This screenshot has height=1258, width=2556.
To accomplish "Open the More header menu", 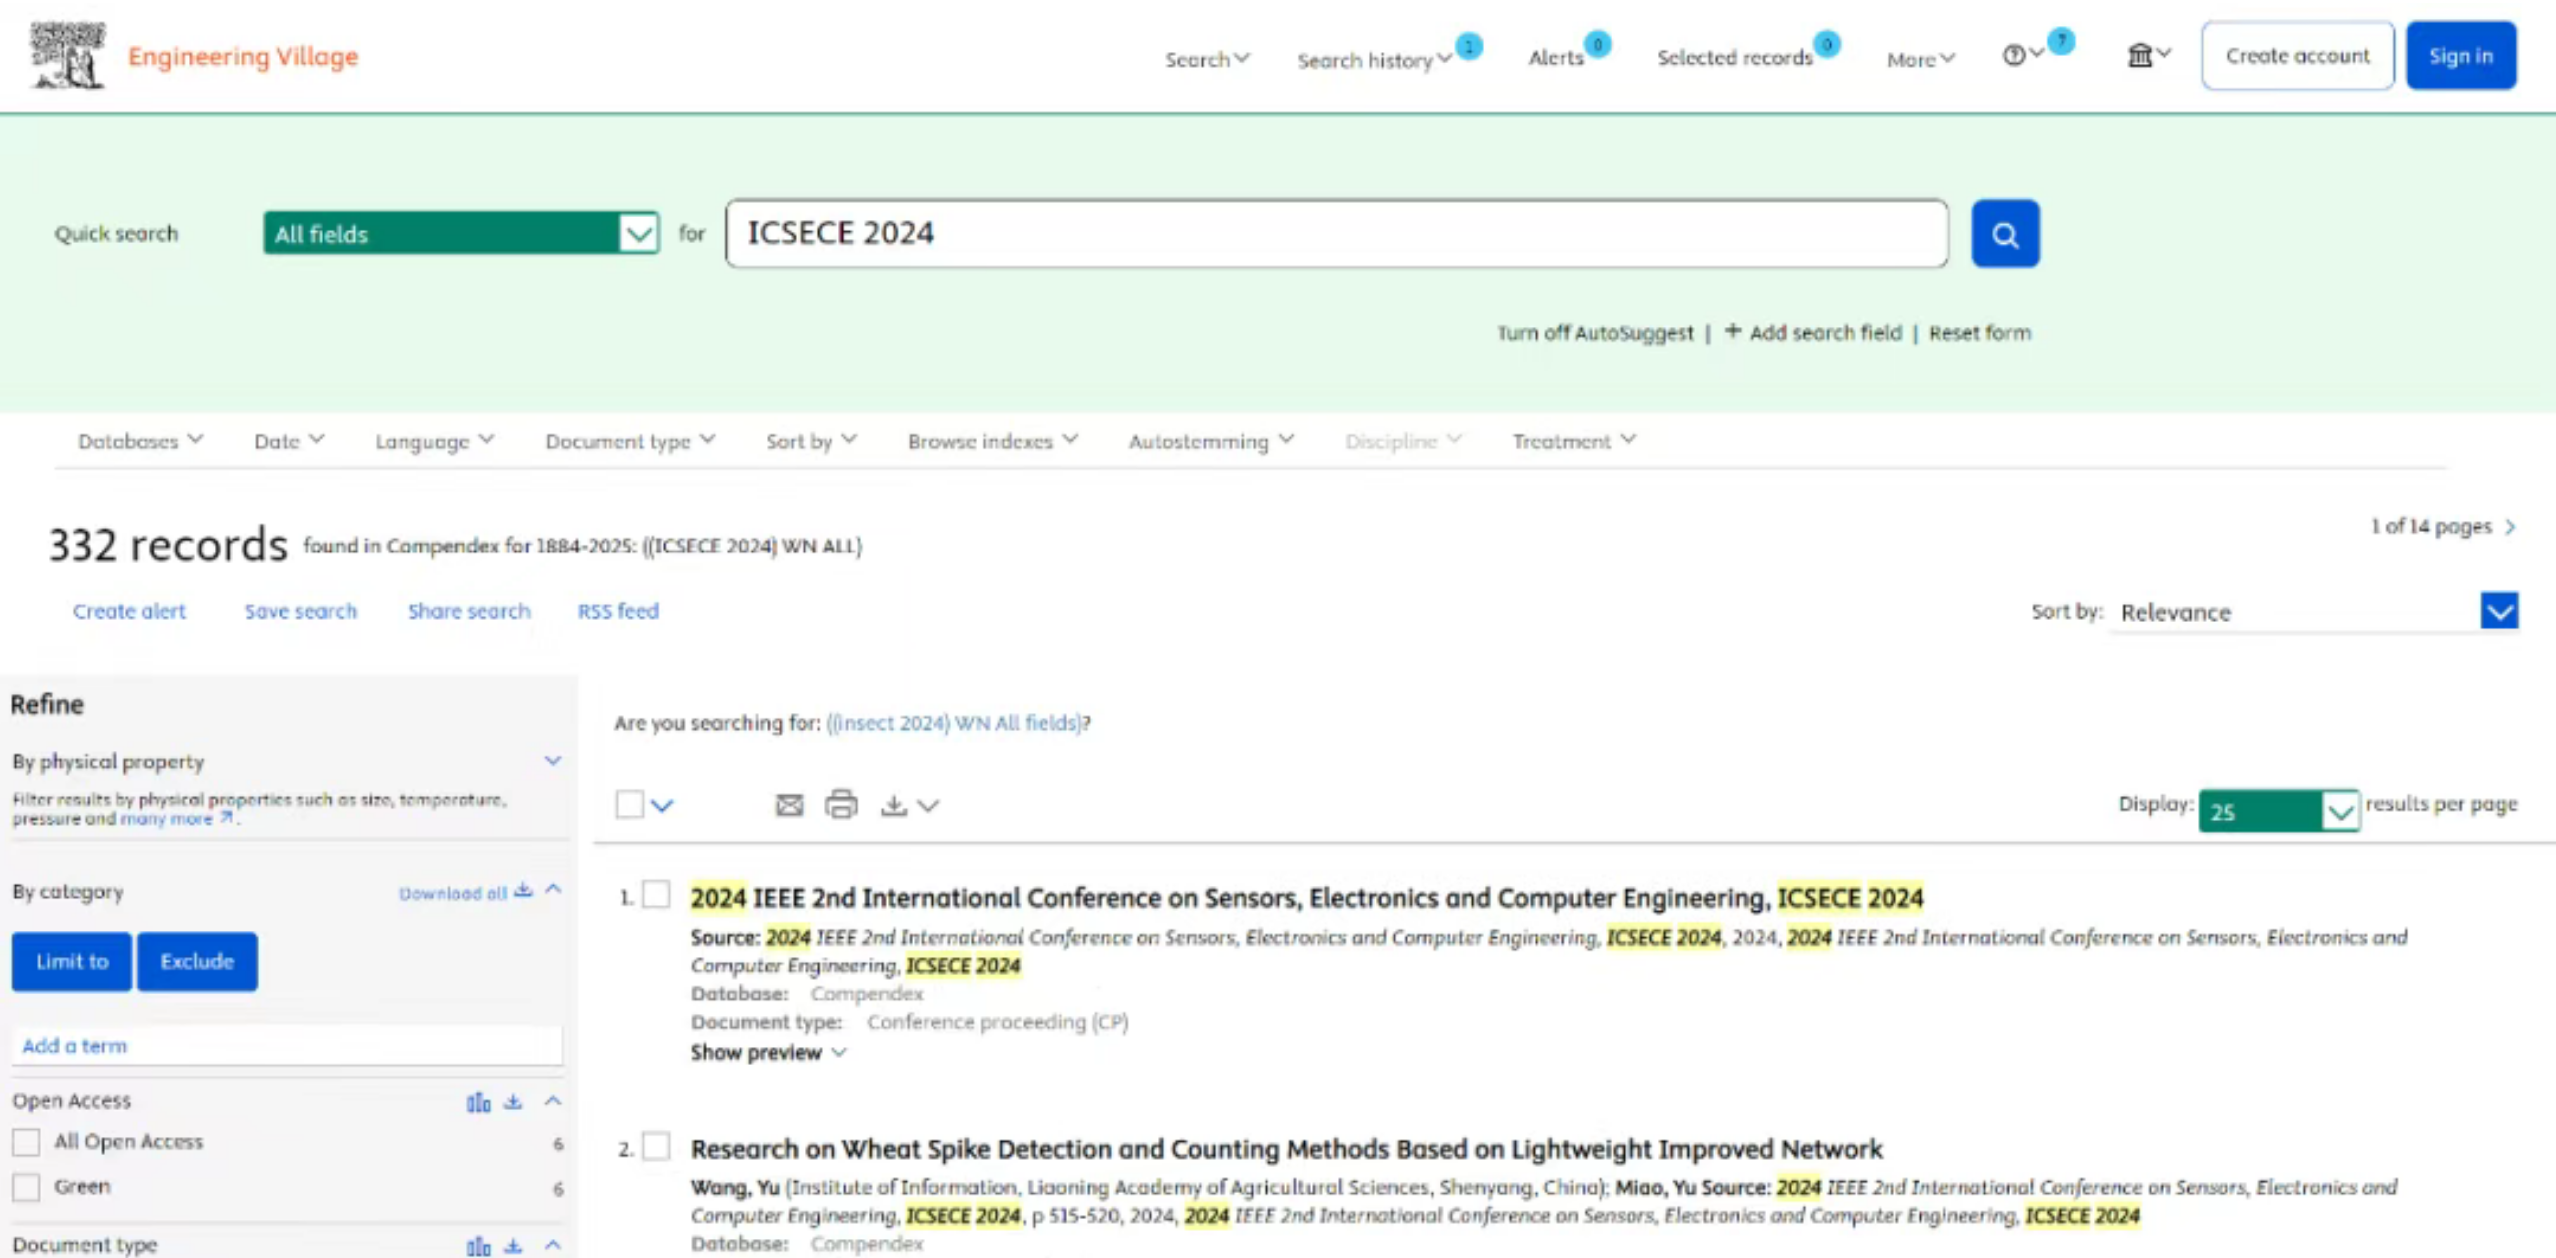I will (x=1920, y=59).
